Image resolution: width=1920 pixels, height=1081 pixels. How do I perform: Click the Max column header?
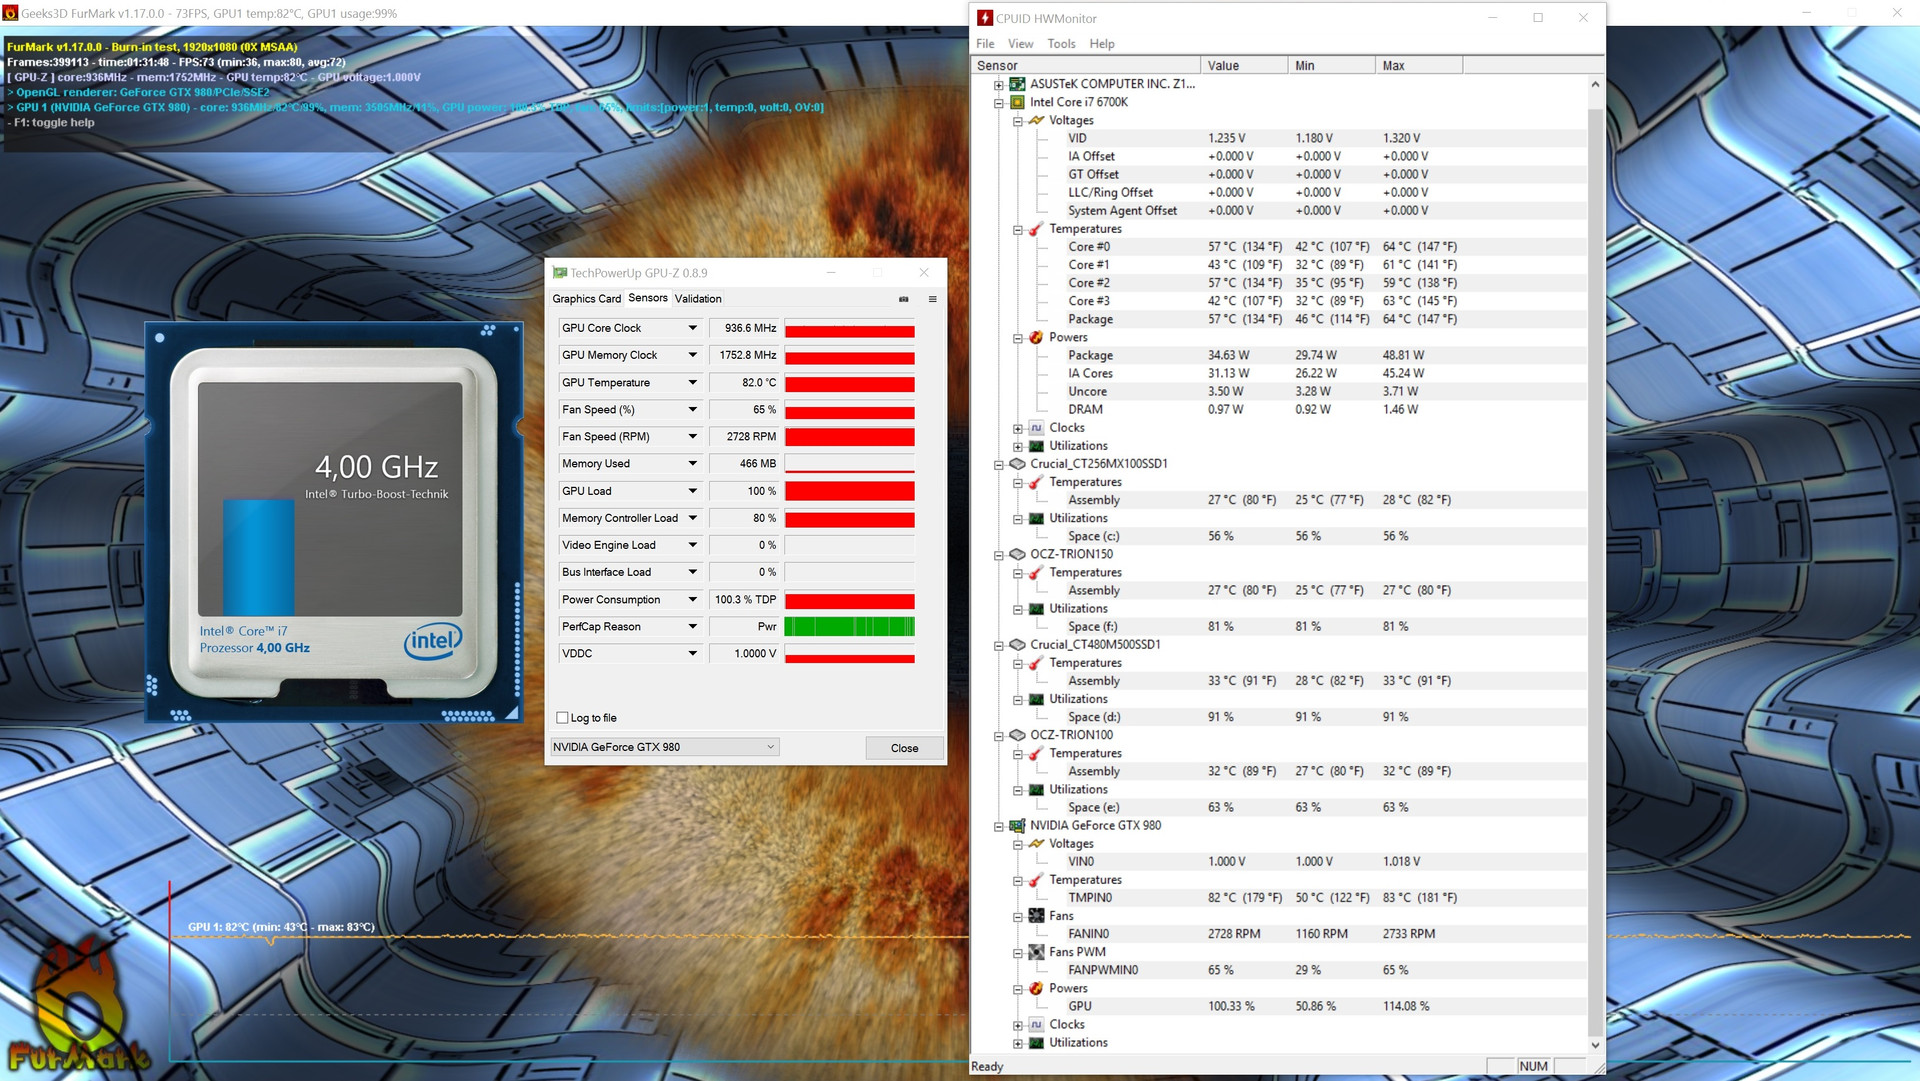point(1418,66)
